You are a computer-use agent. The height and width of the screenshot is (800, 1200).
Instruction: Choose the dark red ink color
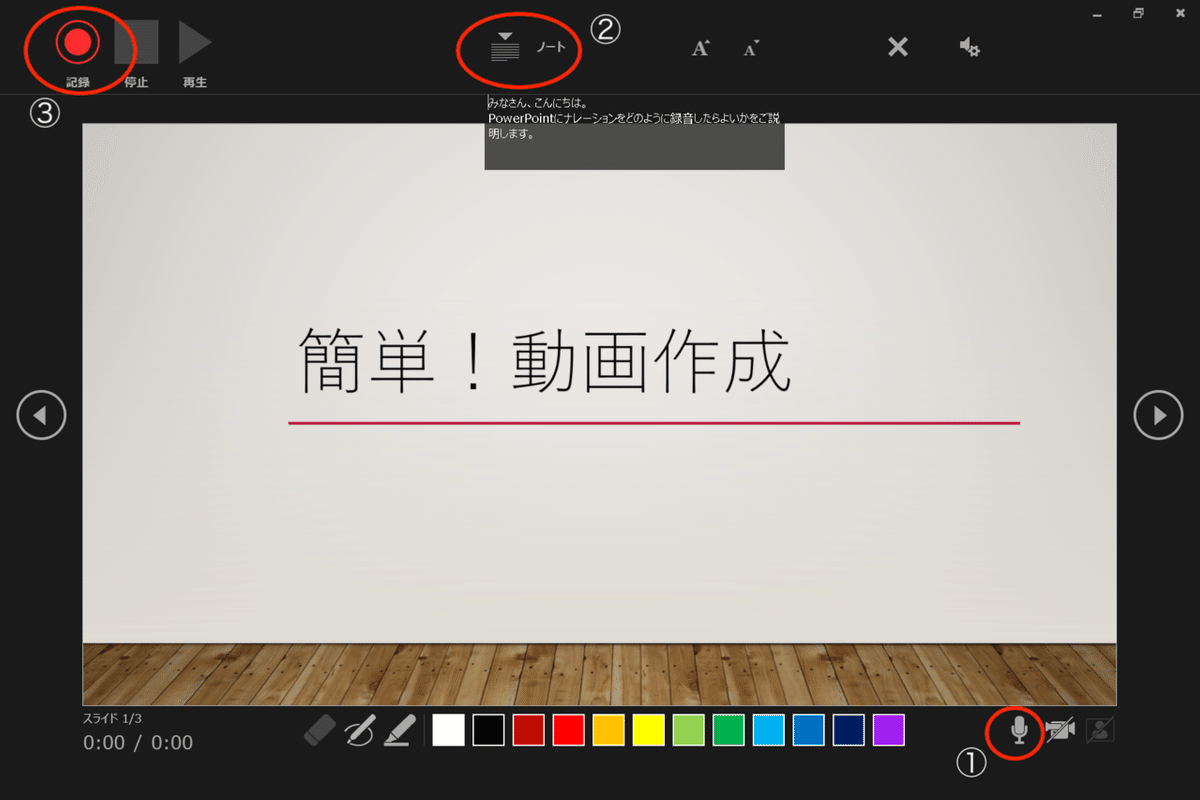point(528,730)
